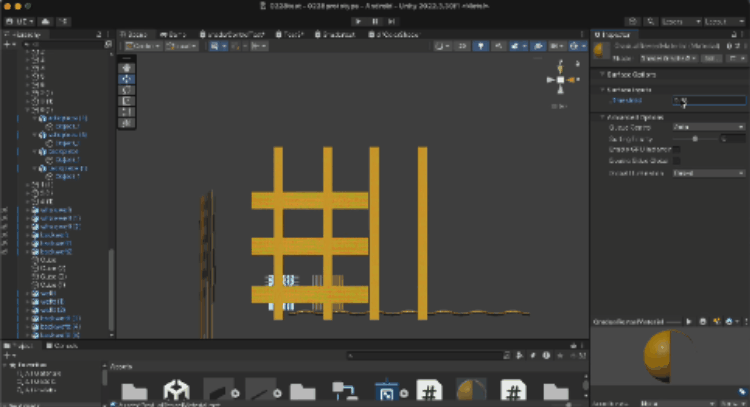This screenshot has width=750, height=407.
Task: Switch to the Game tab
Action: coord(173,34)
